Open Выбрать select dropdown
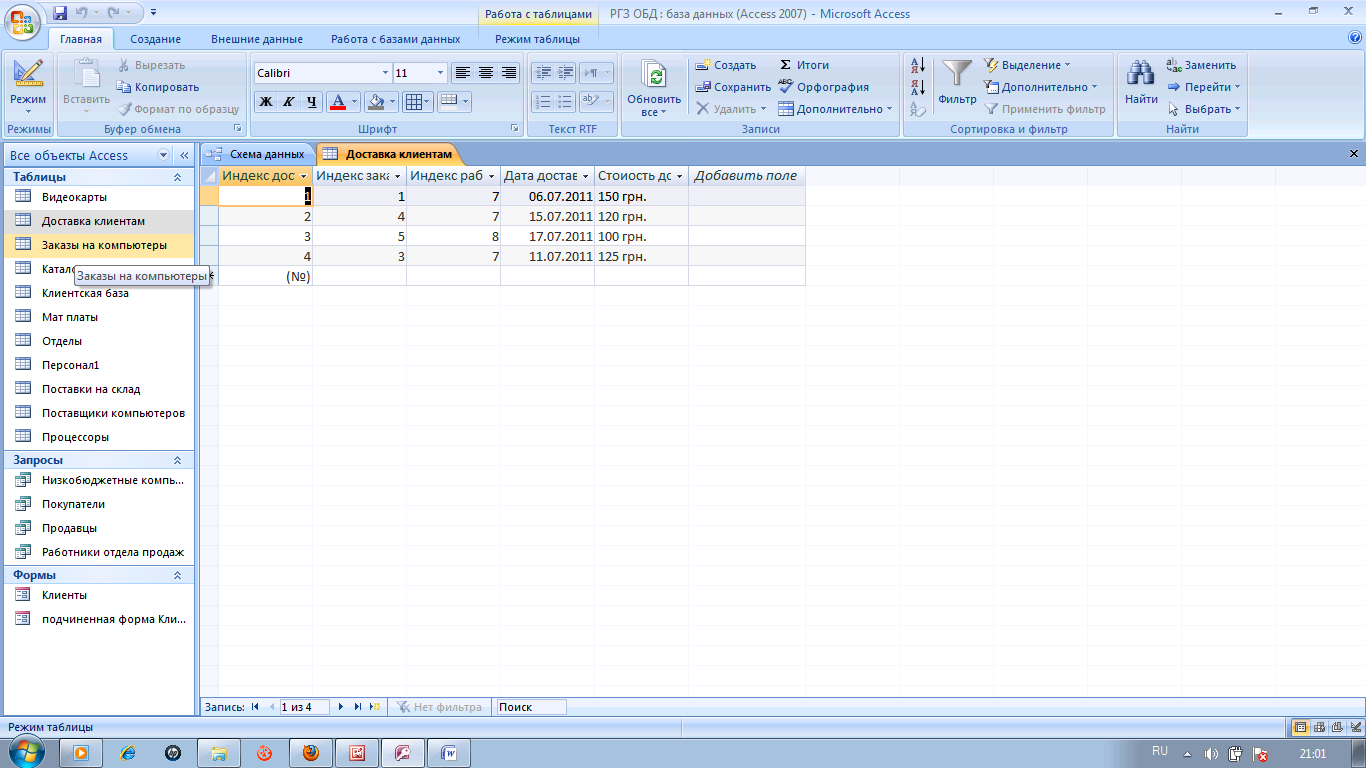This screenshot has height=768, width=1366. 1204,109
